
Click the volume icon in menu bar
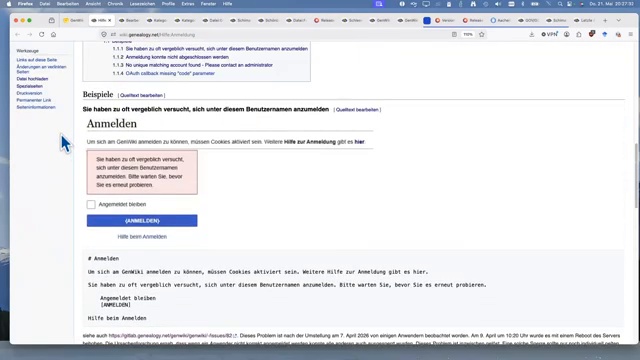point(498,4)
